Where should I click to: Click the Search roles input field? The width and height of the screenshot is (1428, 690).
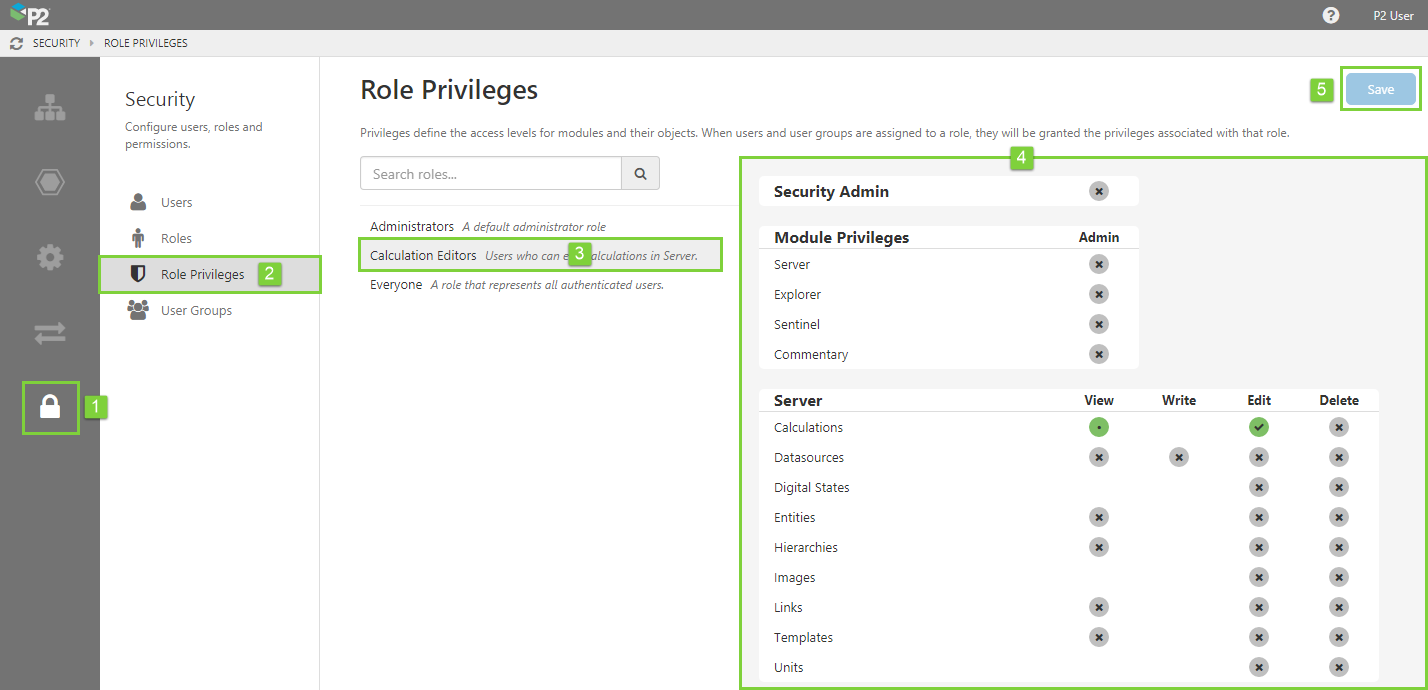(x=490, y=174)
